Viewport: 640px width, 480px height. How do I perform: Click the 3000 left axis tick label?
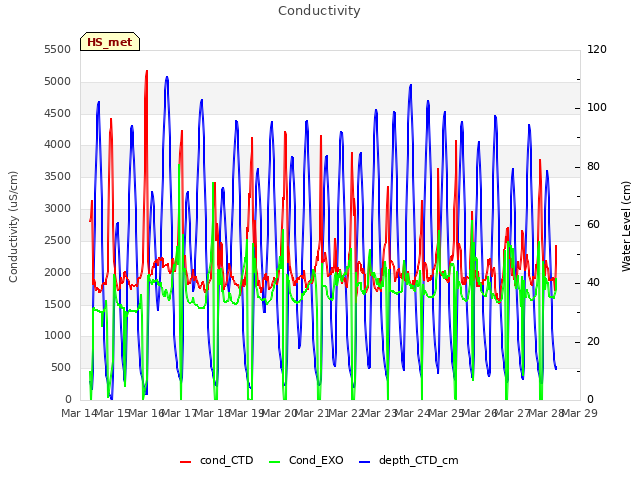[x=58, y=208]
